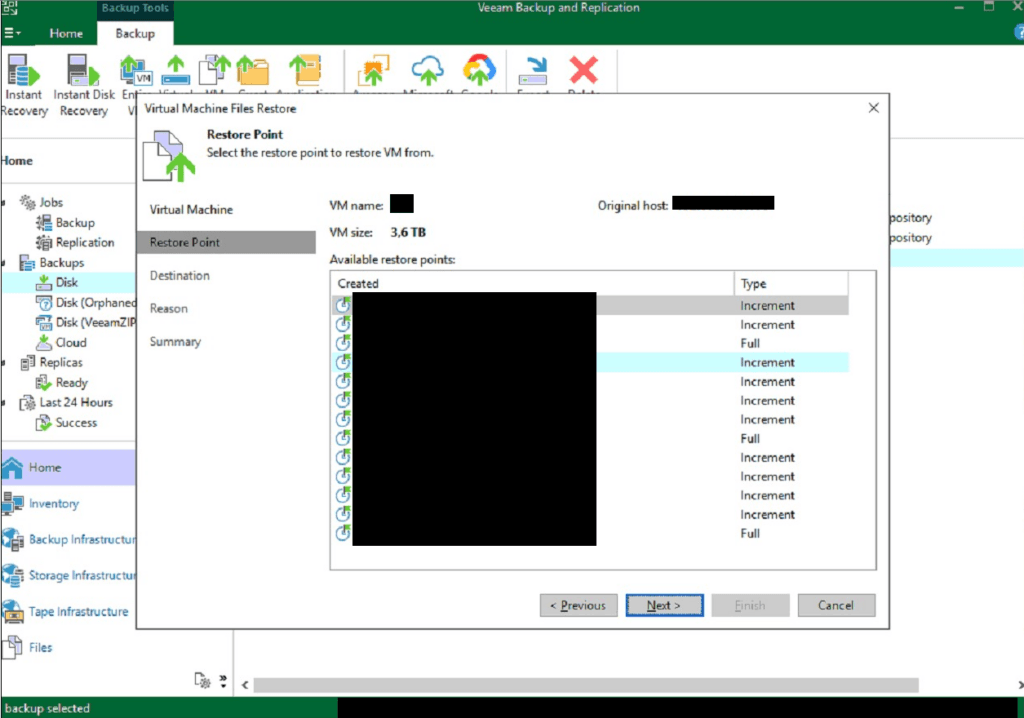Switch to the Home ribbon tab
The width and height of the screenshot is (1024, 718).
click(x=66, y=33)
